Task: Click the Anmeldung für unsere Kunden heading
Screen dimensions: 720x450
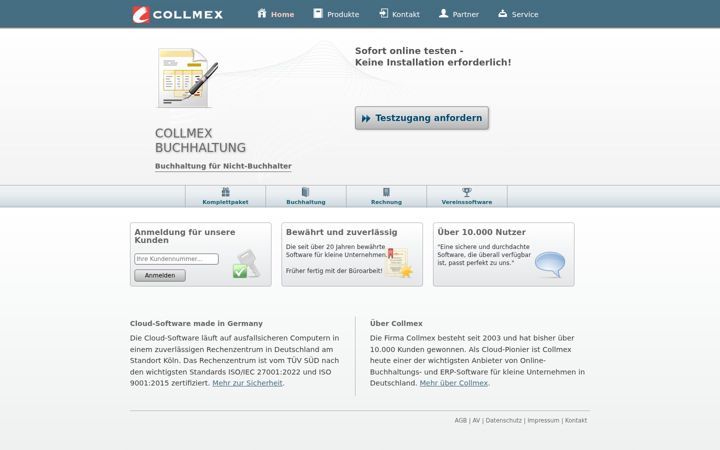Action: [185, 236]
